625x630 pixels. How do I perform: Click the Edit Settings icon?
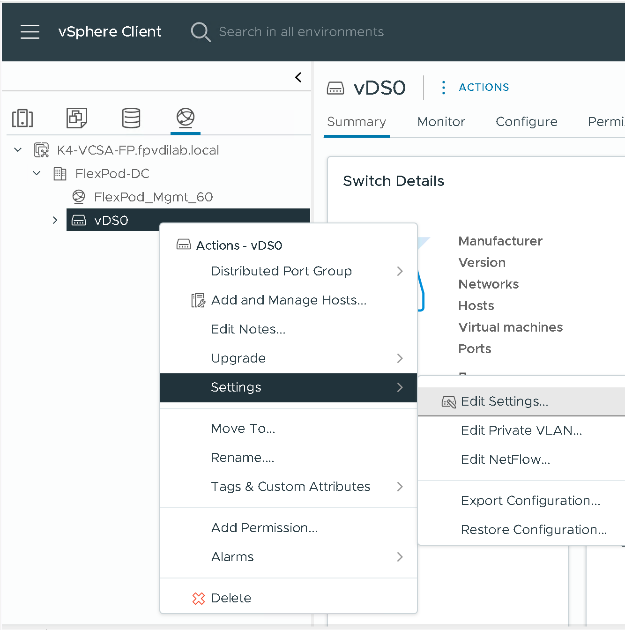[x=449, y=402]
